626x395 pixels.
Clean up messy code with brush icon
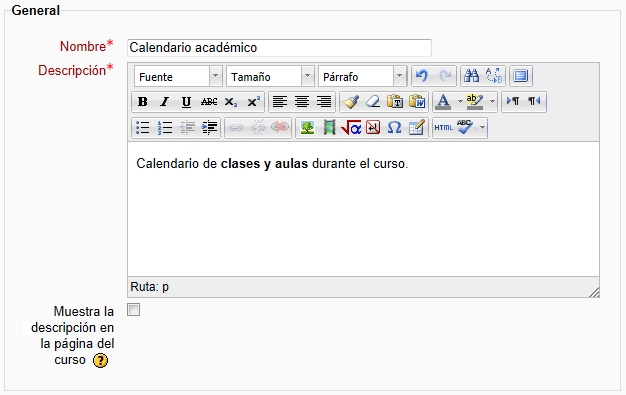tap(351, 102)
